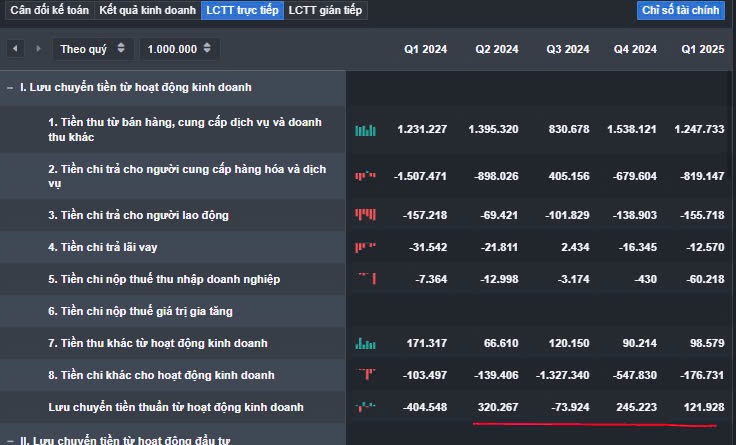Viewport: 736px width, 445px height.
Task: Click sparkline for corporate income tax row
Action: click(365, 279)
